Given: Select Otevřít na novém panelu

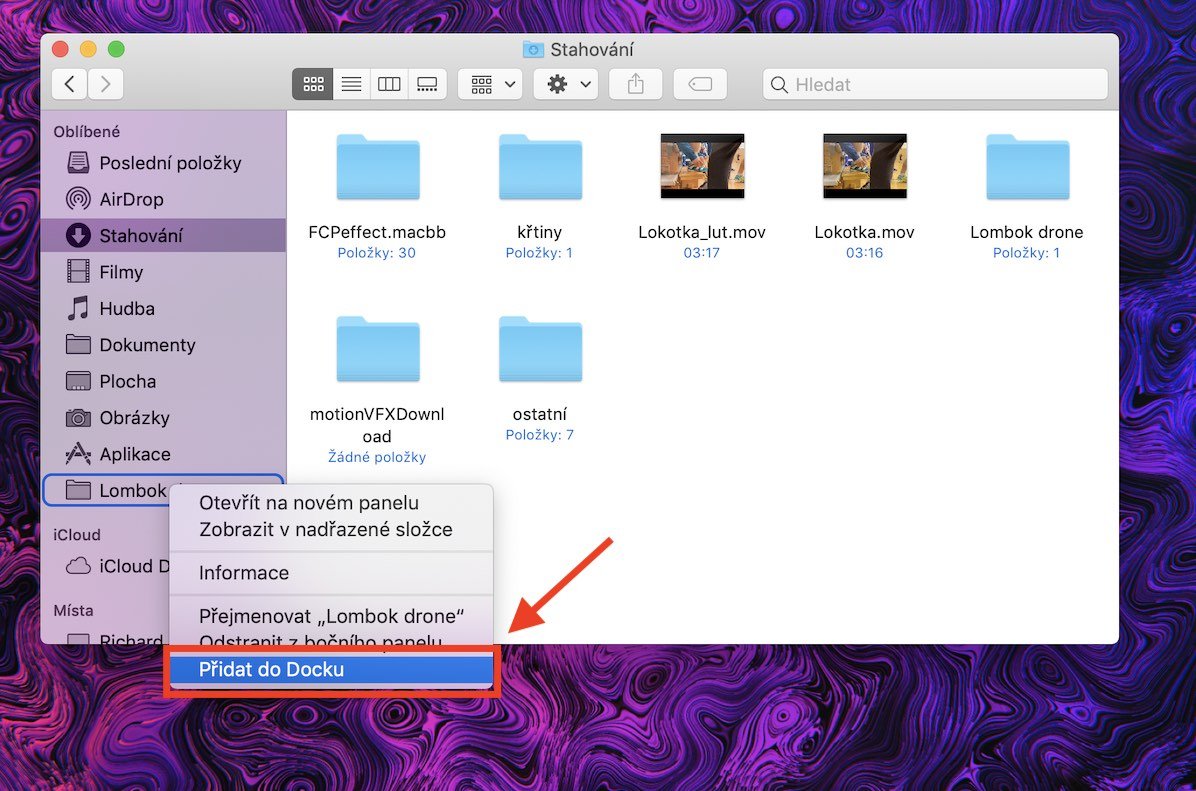Looking at the screenshot, I should [x=308, y=503].
